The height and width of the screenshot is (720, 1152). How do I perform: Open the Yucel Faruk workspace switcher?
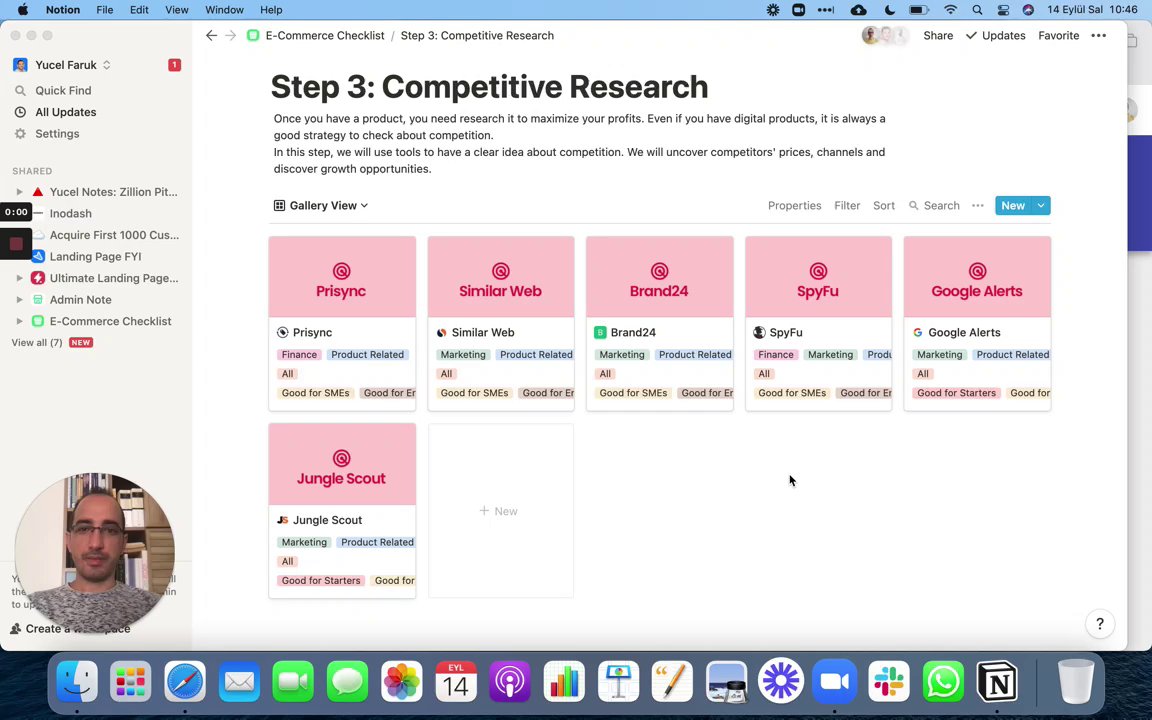click(x=62, y=65)
